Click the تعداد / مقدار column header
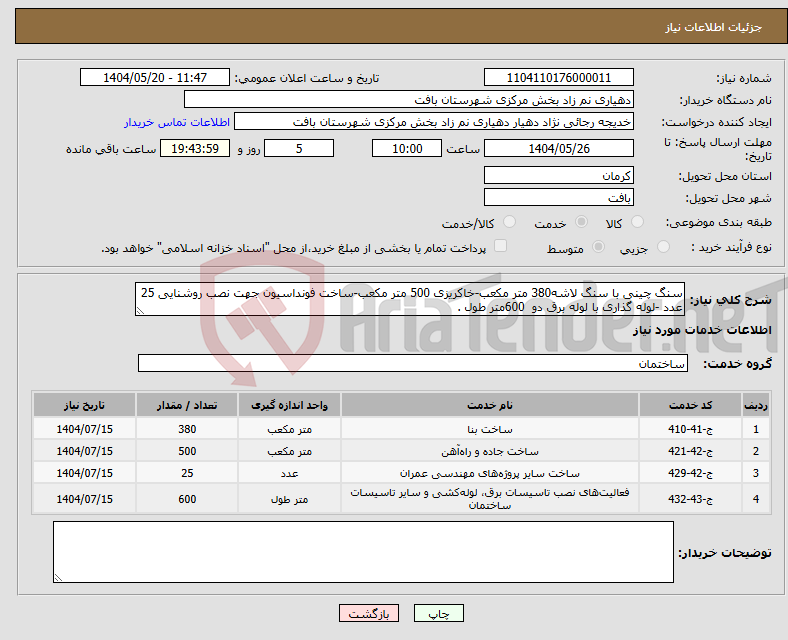 pos(187,405)
